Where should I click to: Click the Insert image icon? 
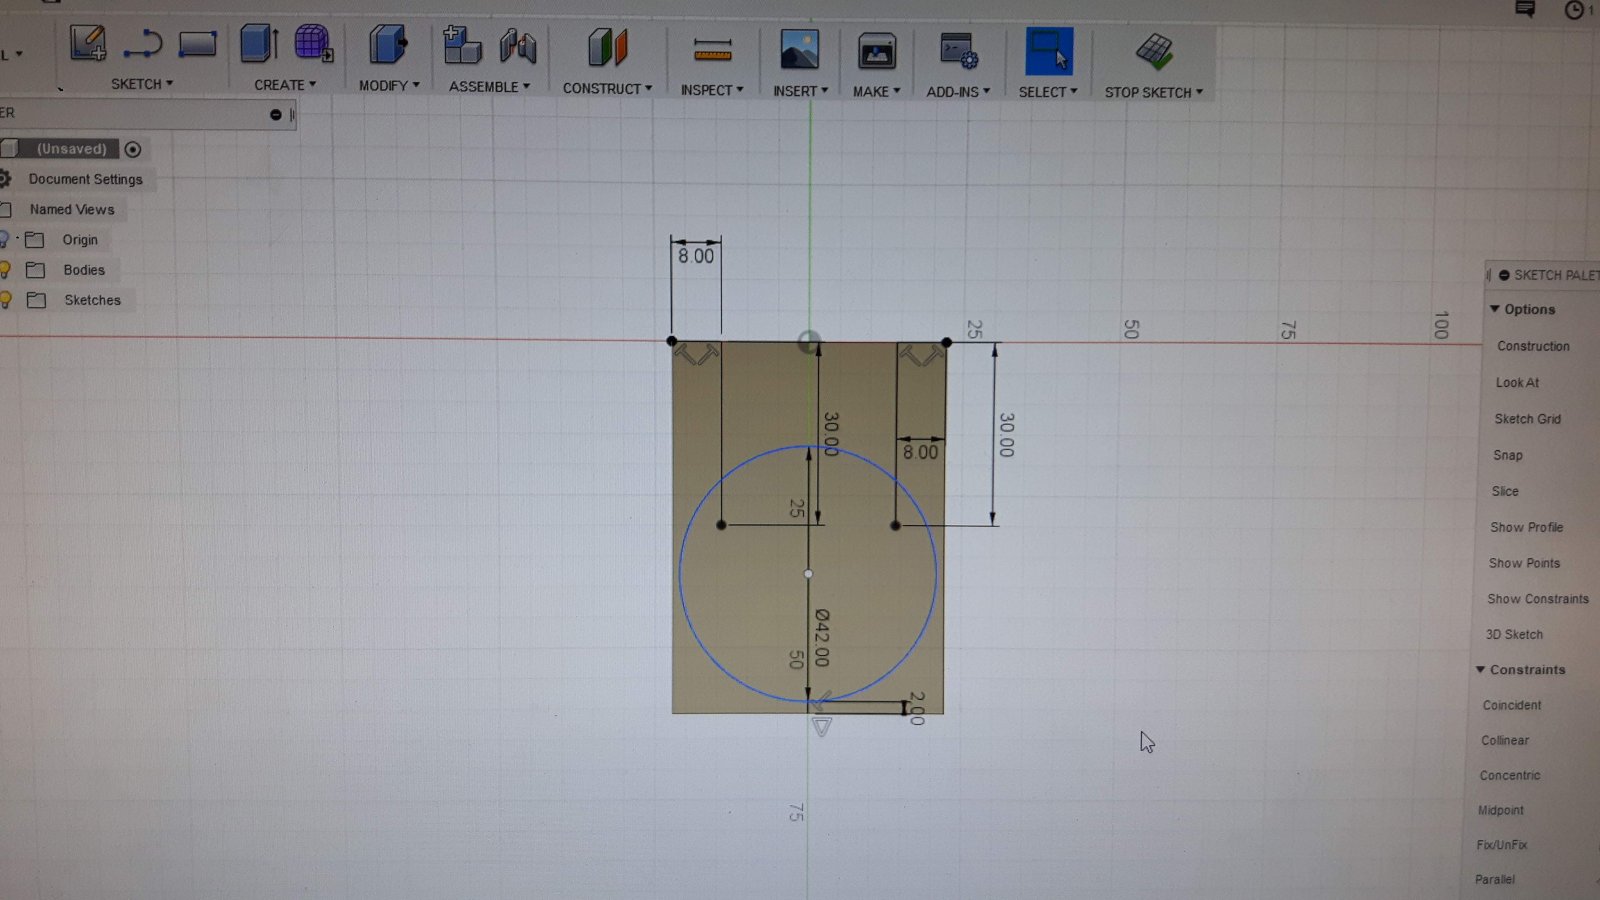[x=799, y=50]
